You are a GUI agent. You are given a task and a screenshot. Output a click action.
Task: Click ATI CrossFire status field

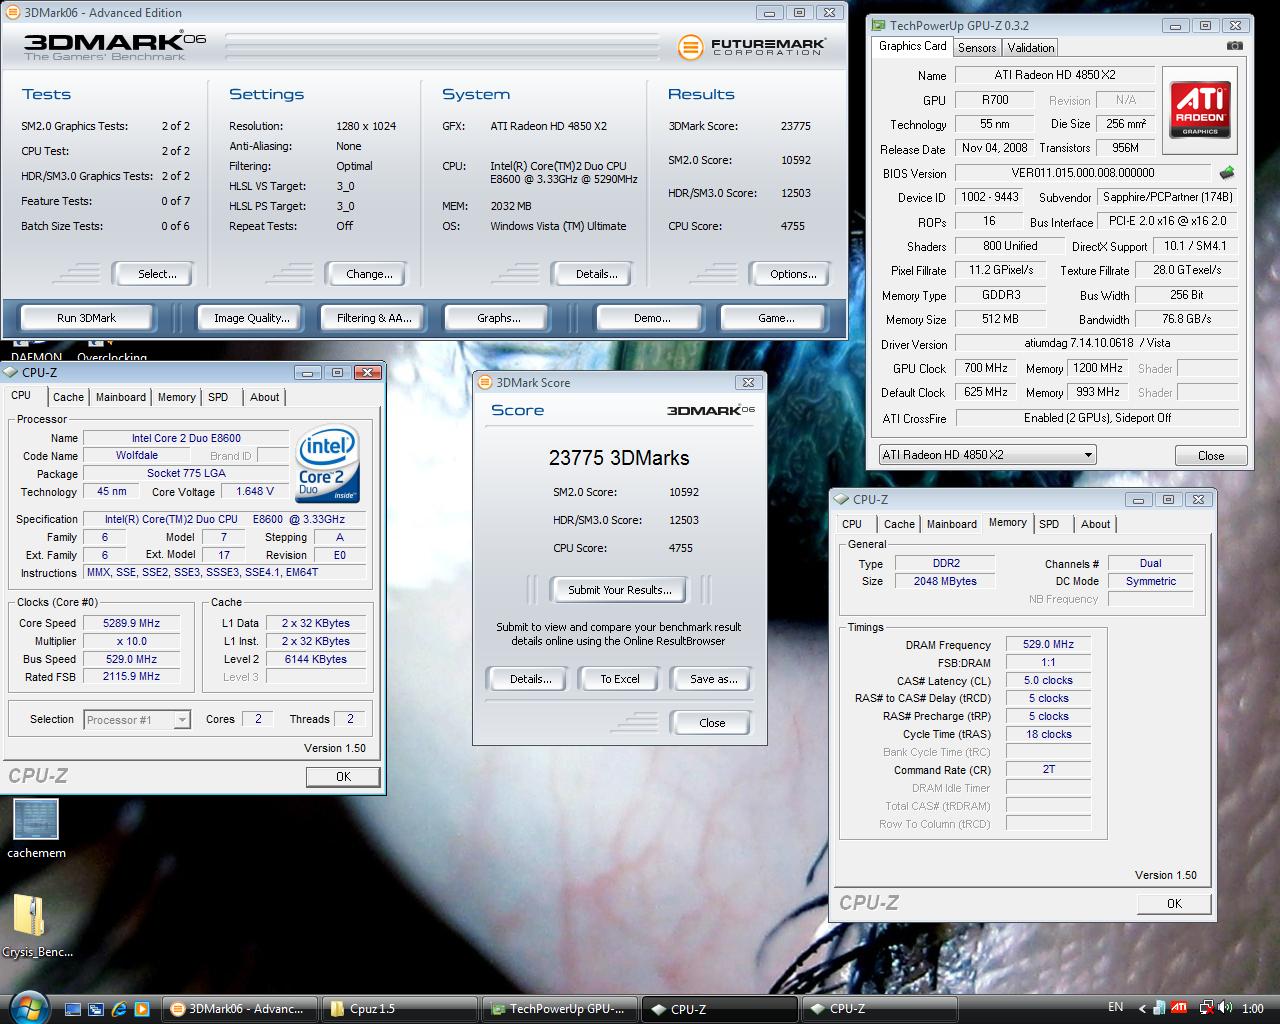coord(1097,418)
